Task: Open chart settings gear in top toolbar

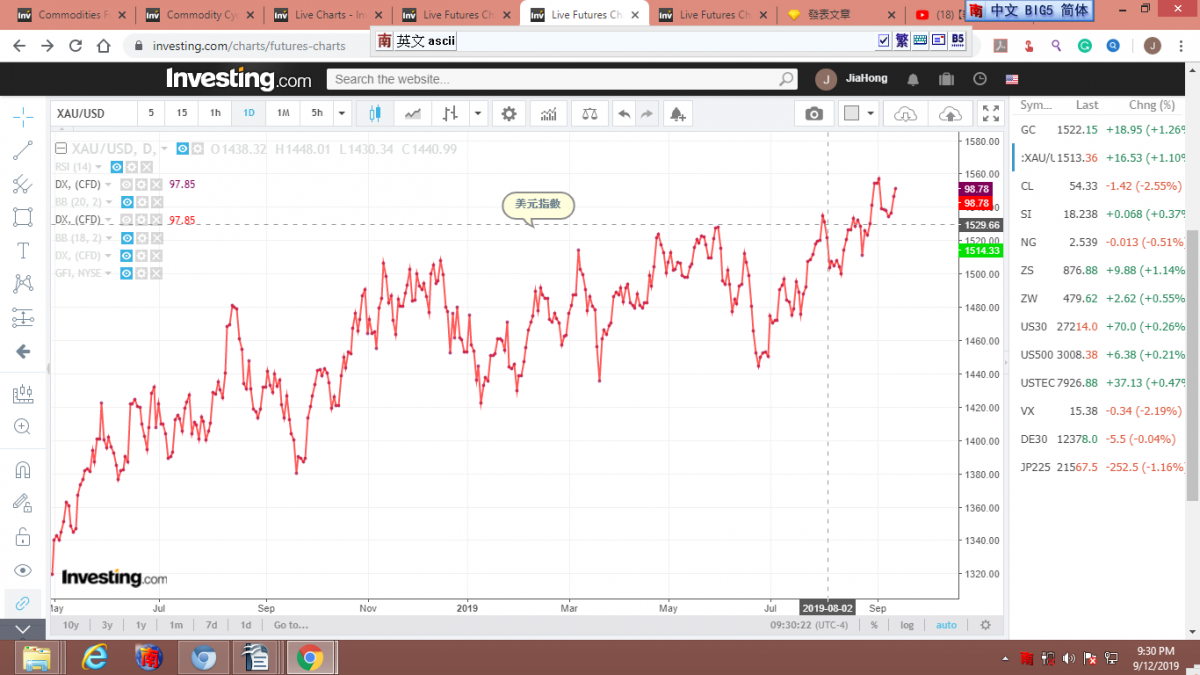Action: click(x=509, y=114)
